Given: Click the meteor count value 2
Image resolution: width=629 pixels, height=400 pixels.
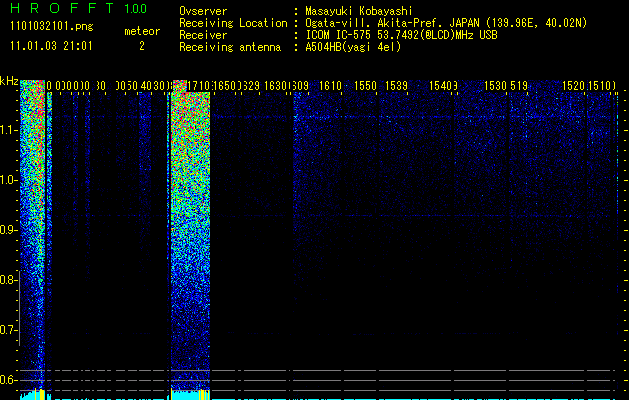Looking at the screenshot, I should tap(142, 46).
